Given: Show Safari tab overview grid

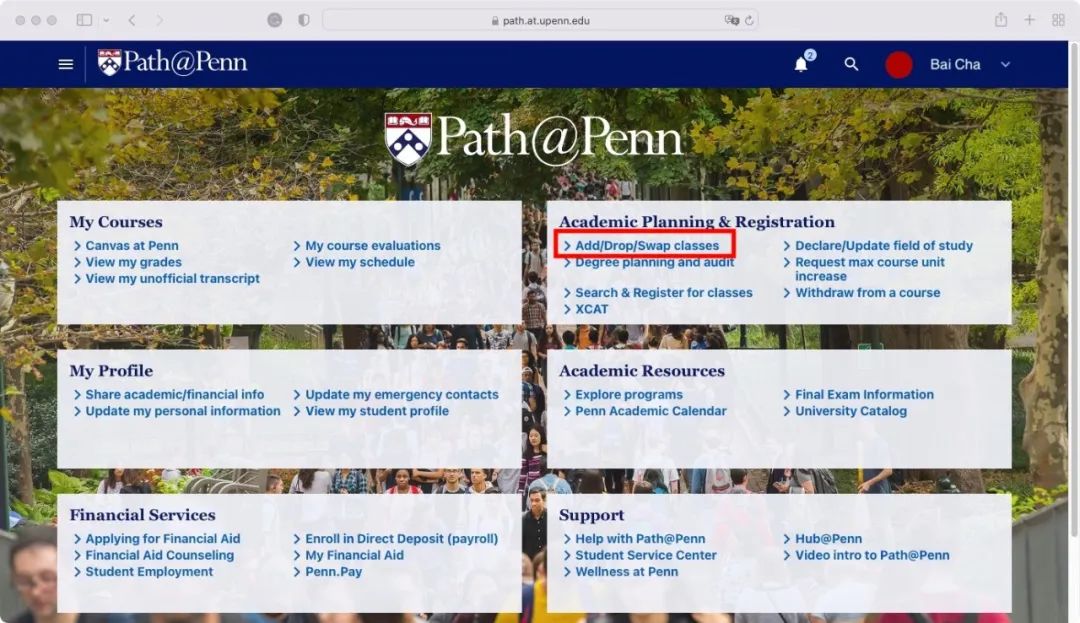Looking at the screenshot, I should point(1059,20).
